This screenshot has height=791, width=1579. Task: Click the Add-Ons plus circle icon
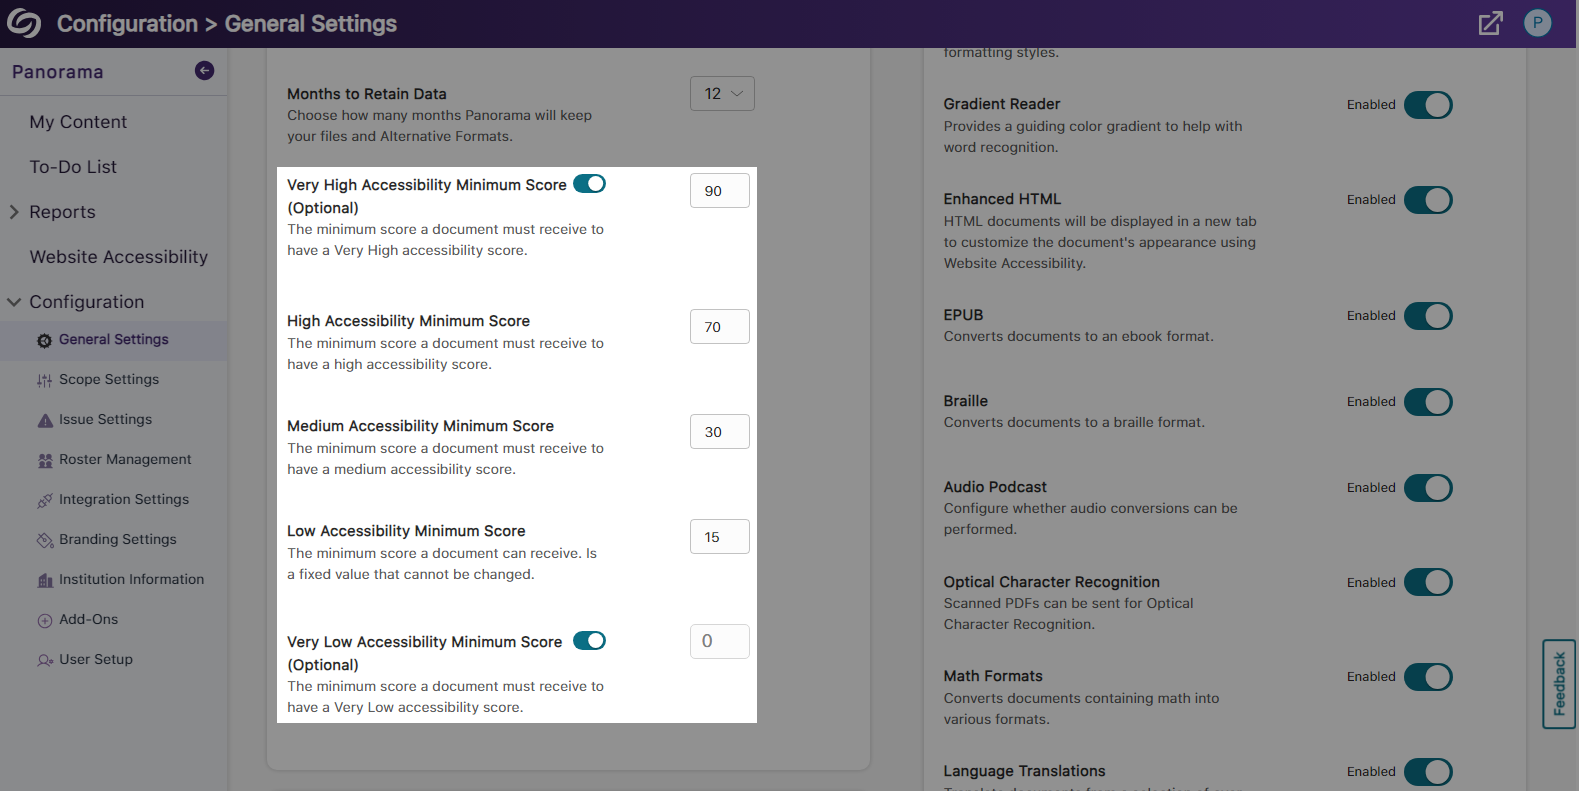pos(44,621)
